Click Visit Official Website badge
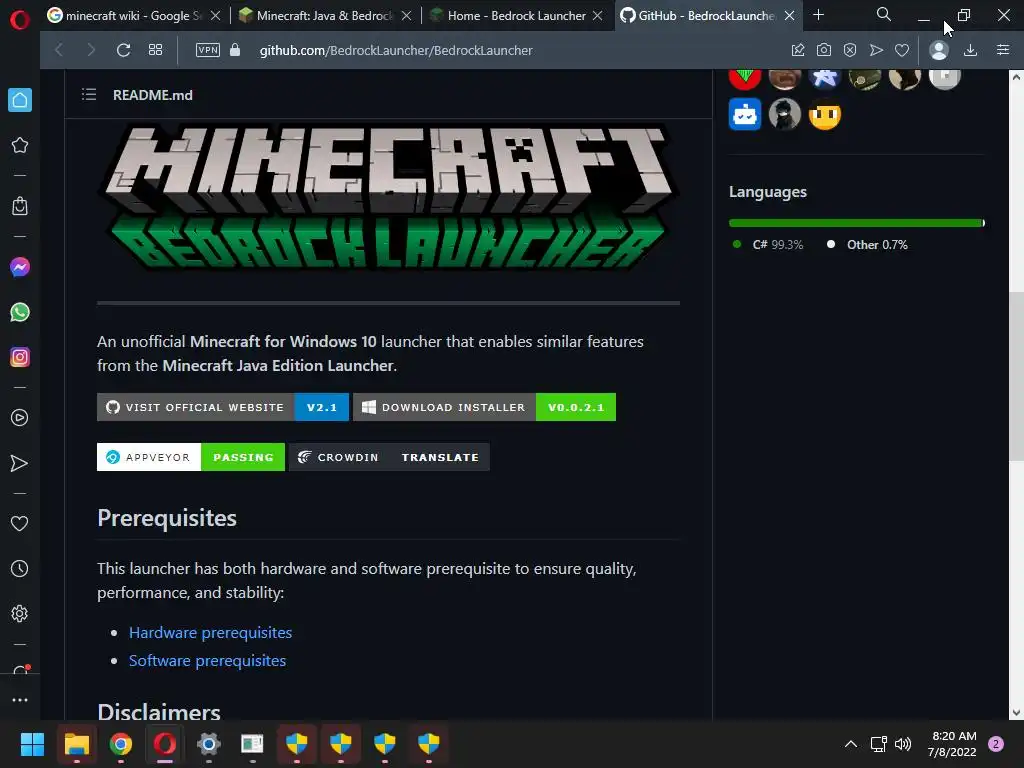Viewport: 1024px width, 768px height. (x=223, y=407)
